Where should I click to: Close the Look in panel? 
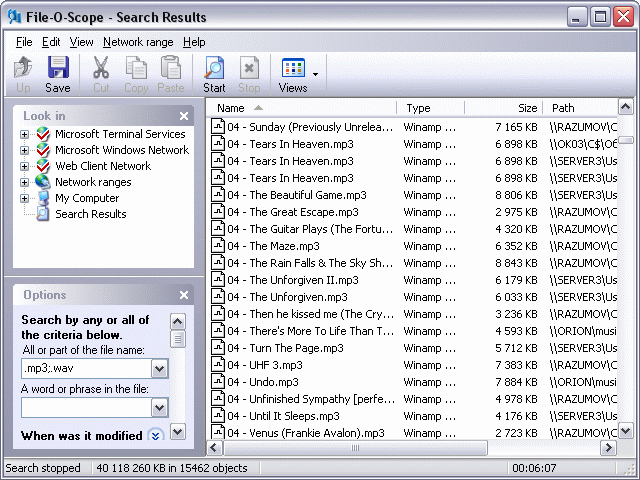pyautogui.click(x=184, y=116)
